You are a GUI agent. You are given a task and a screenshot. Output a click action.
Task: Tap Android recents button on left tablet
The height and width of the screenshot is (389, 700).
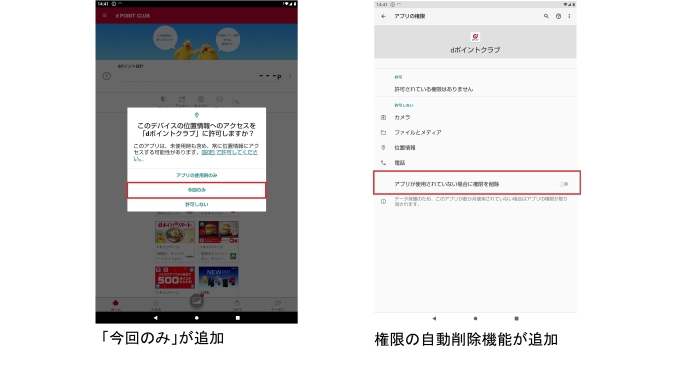(238, 318)
